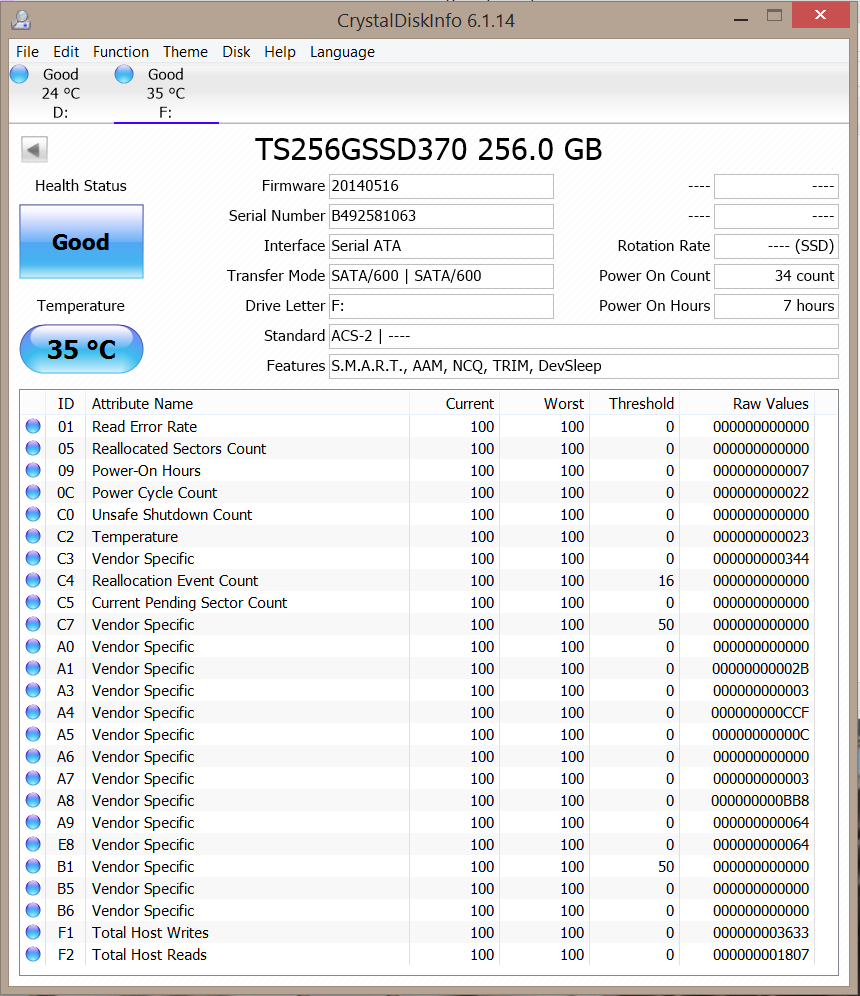Select the Reallocated Sectors Count row
The image size is (860, 996).
179,449
